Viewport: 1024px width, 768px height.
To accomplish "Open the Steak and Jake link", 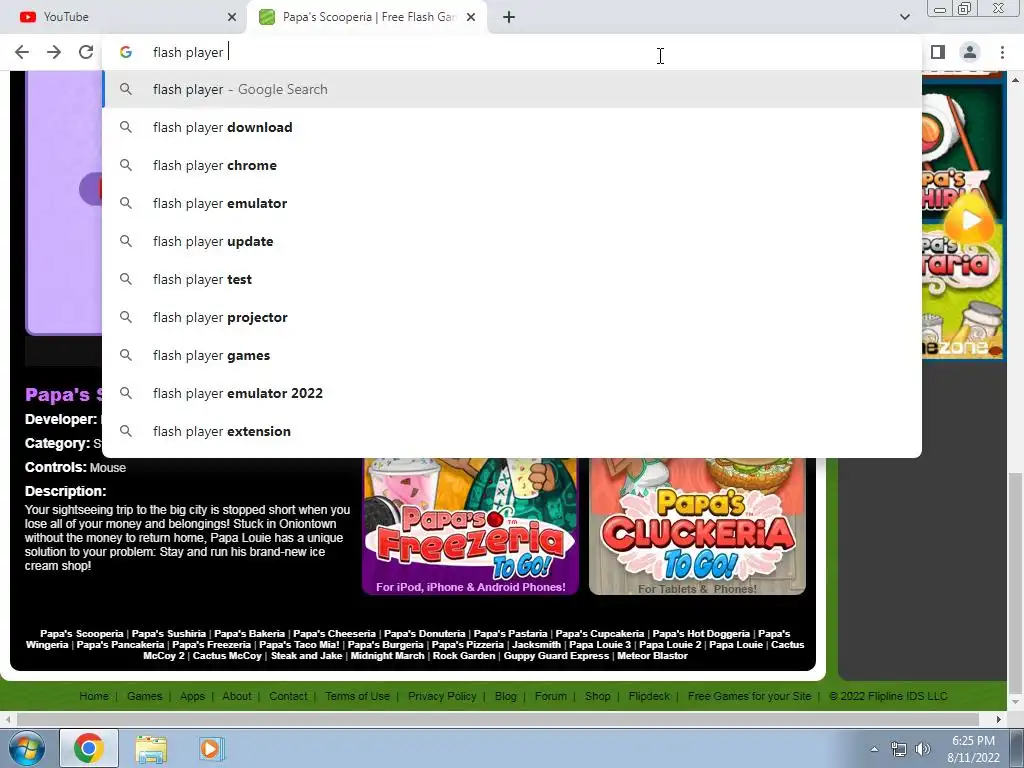I will [306, 656].
